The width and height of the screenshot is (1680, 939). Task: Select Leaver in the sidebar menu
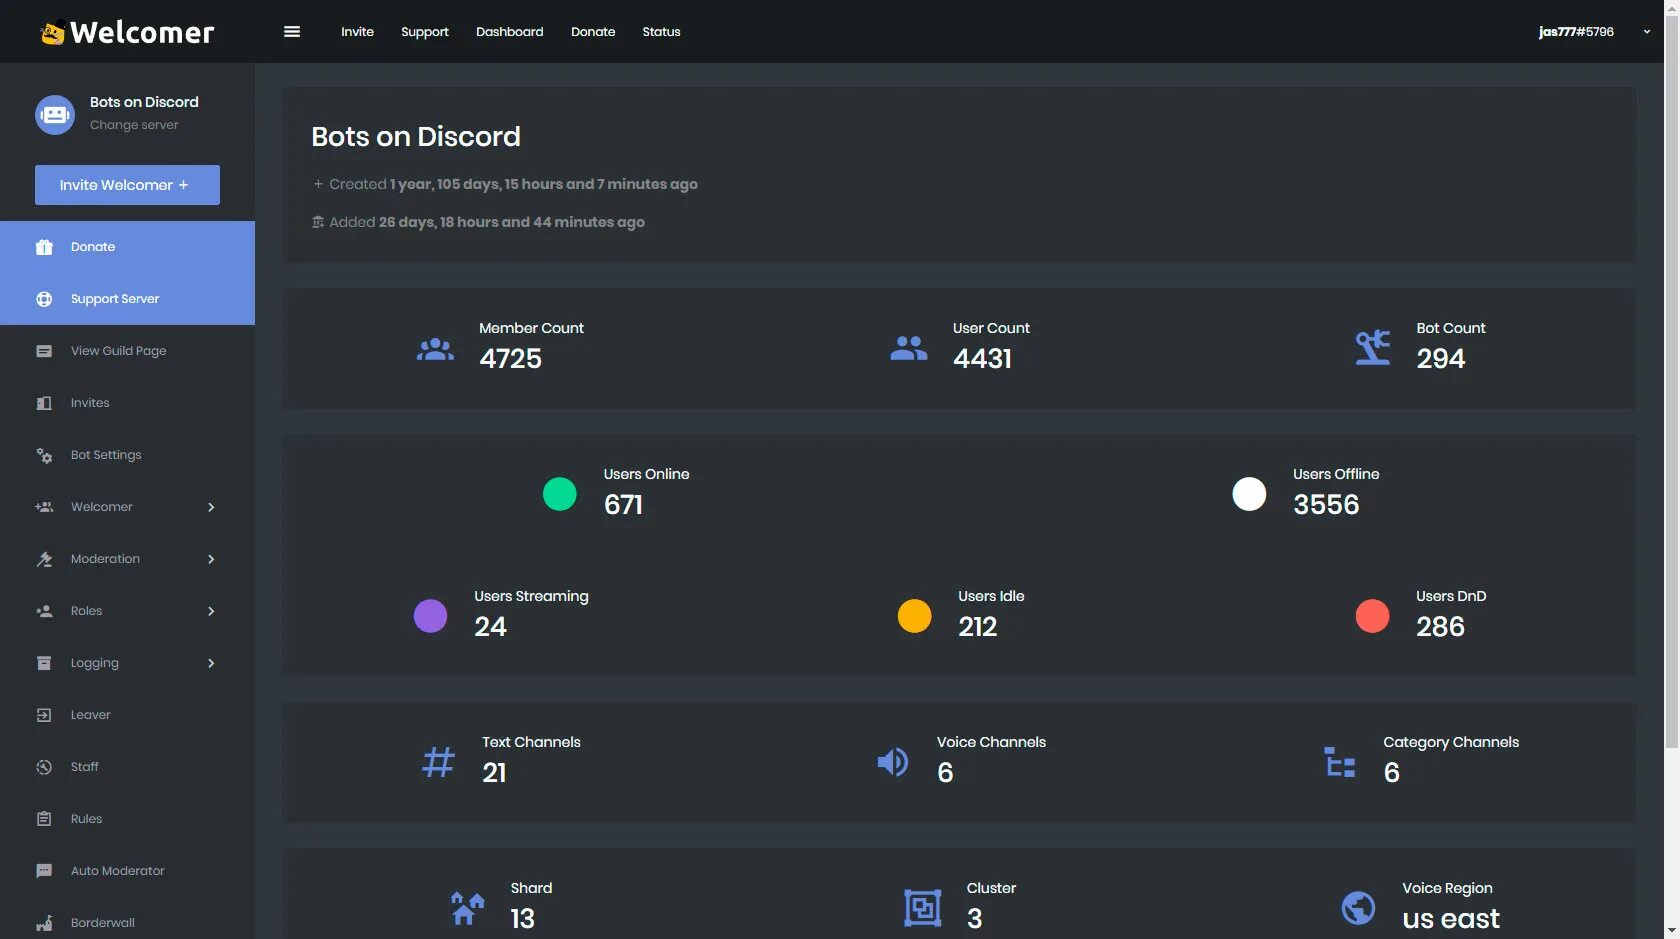127,715
